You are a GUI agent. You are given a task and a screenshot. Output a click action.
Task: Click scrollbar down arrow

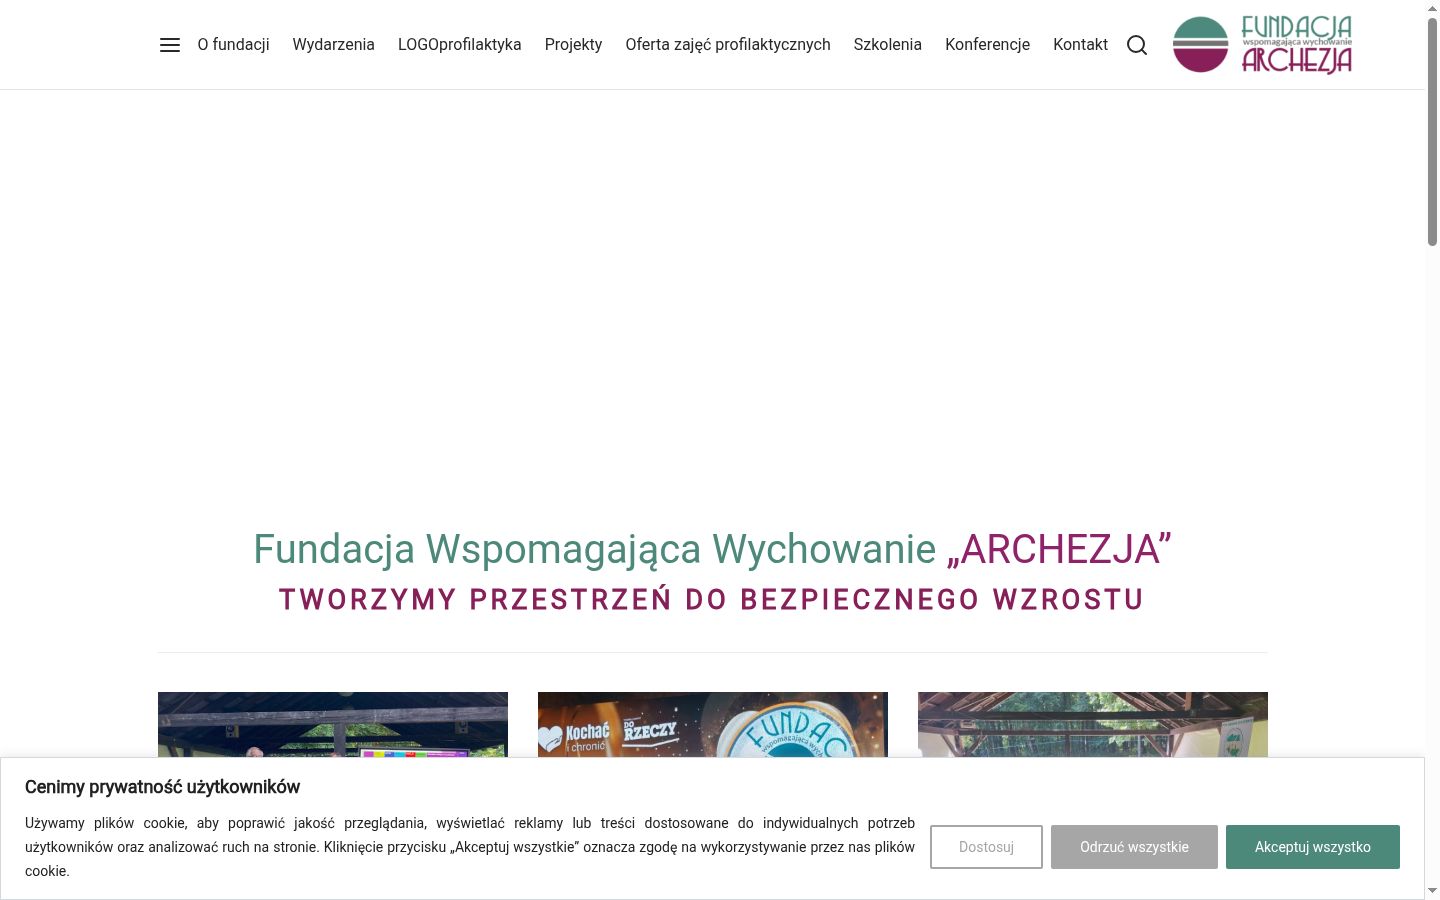[x=1432, y=891]
